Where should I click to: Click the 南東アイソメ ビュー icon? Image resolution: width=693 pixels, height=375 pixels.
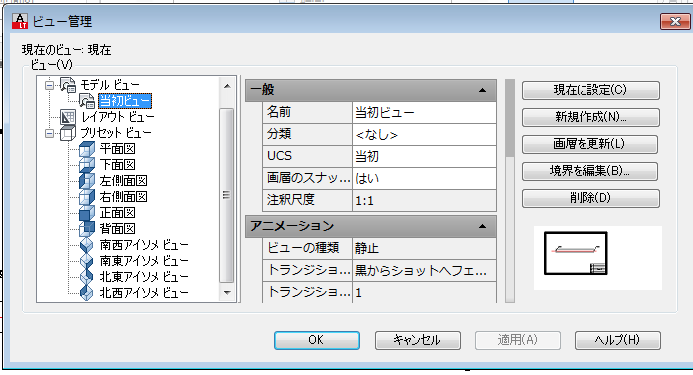[87, 260]
